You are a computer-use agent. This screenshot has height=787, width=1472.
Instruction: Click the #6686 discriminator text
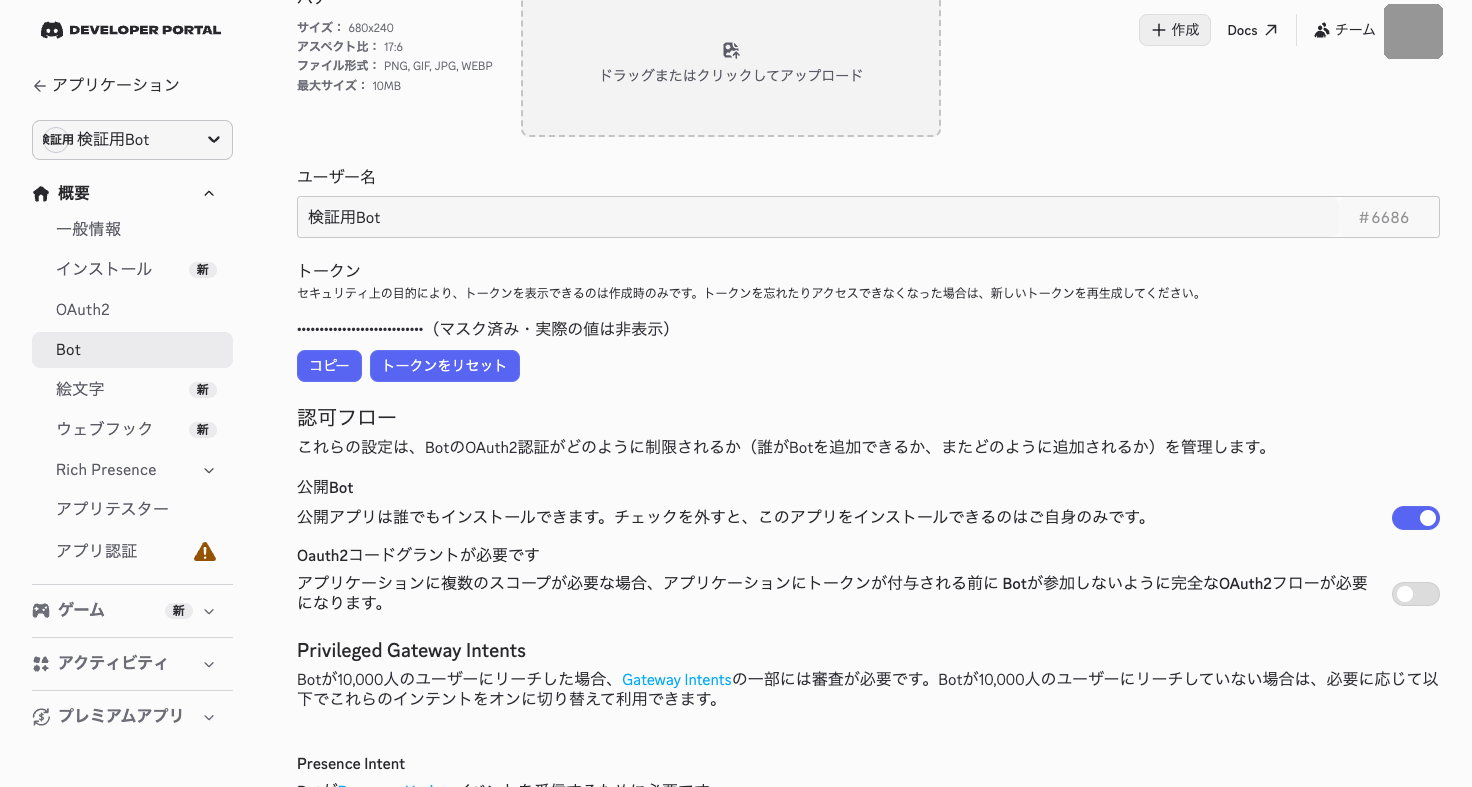pos(1384,217)
